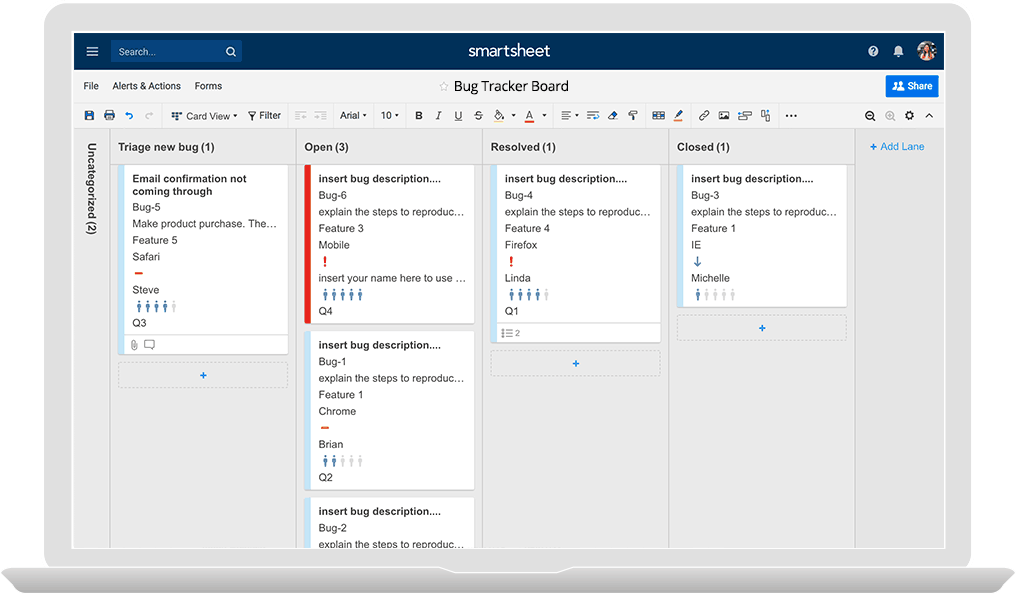The width and height of the screenshot is (1016, 594).
Task: Zoom out using the magnifier icon
Action: [870, 116]
